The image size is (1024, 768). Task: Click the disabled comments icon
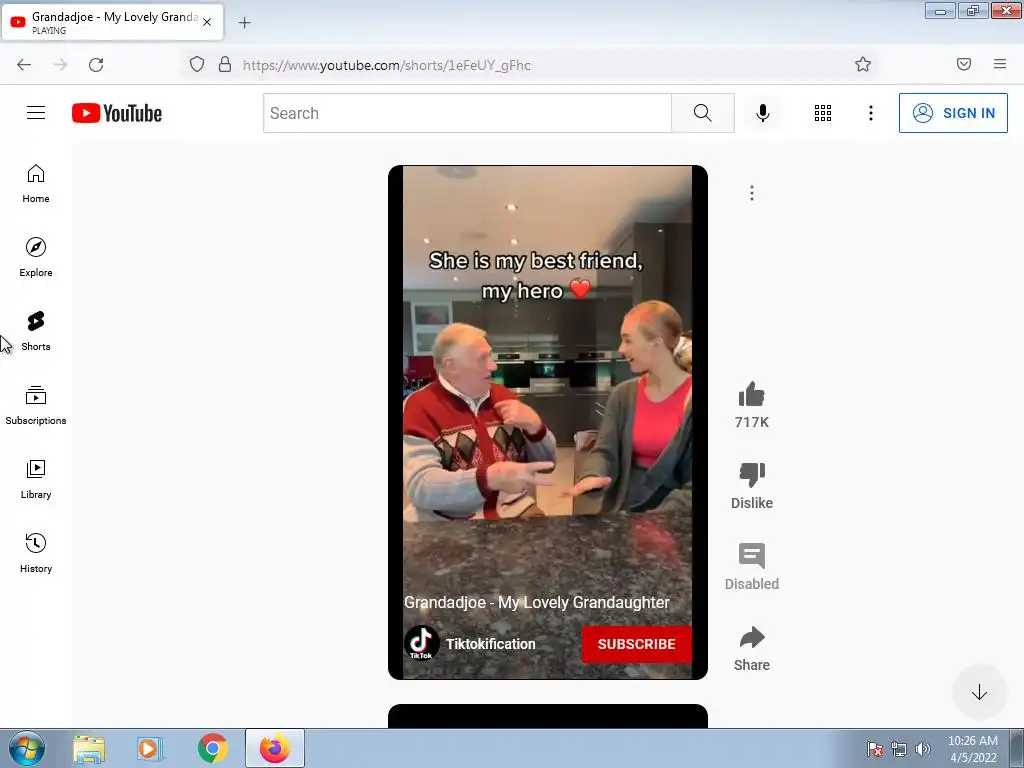point(752,556)
